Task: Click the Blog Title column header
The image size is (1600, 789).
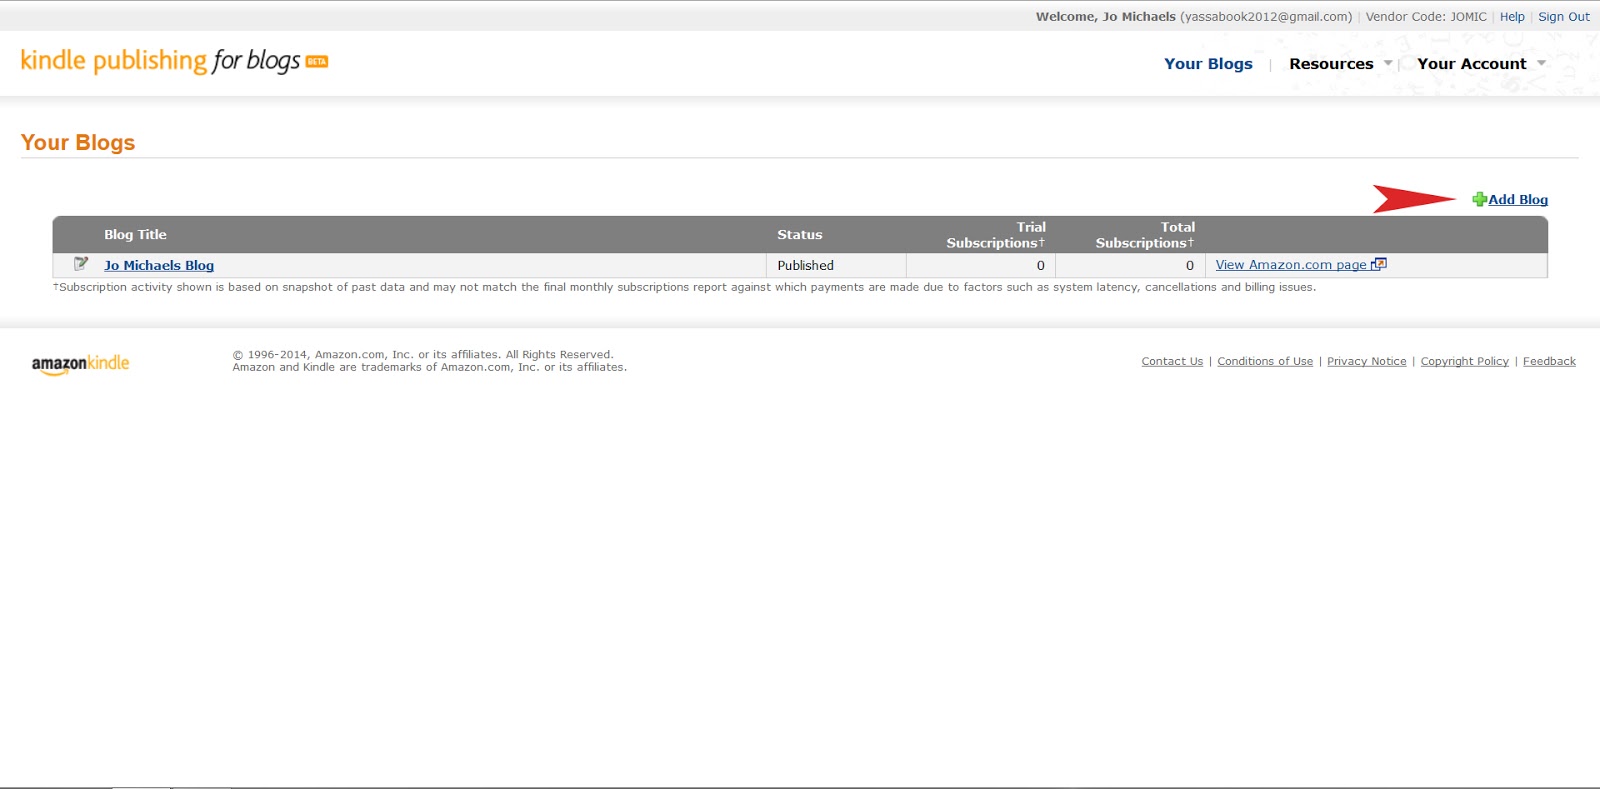Action: pyautogui.click(x=135, y=235)
